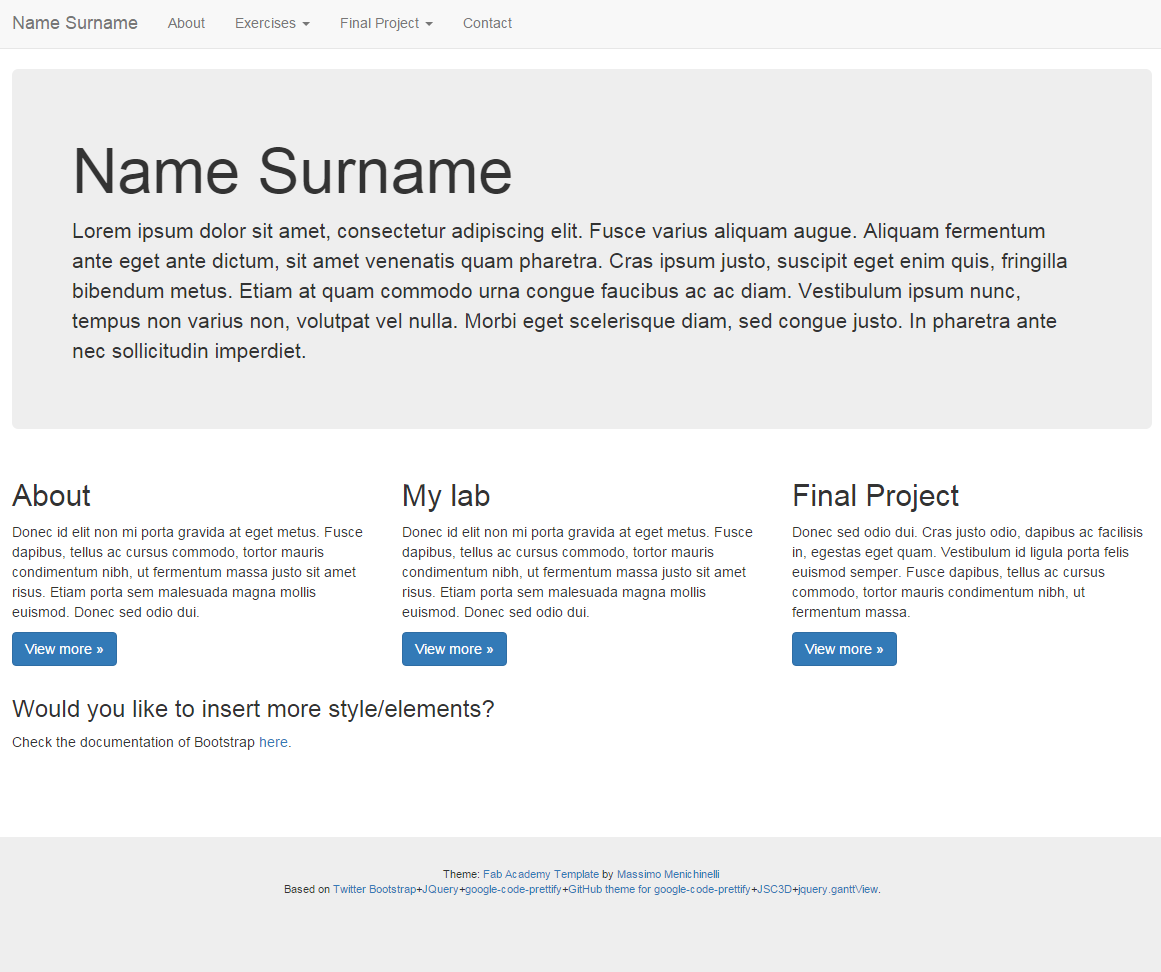Click the 'Donec sed odio dui. Cras justo' paragraph
The image size is (1161, 972).
tap(967, 572)
